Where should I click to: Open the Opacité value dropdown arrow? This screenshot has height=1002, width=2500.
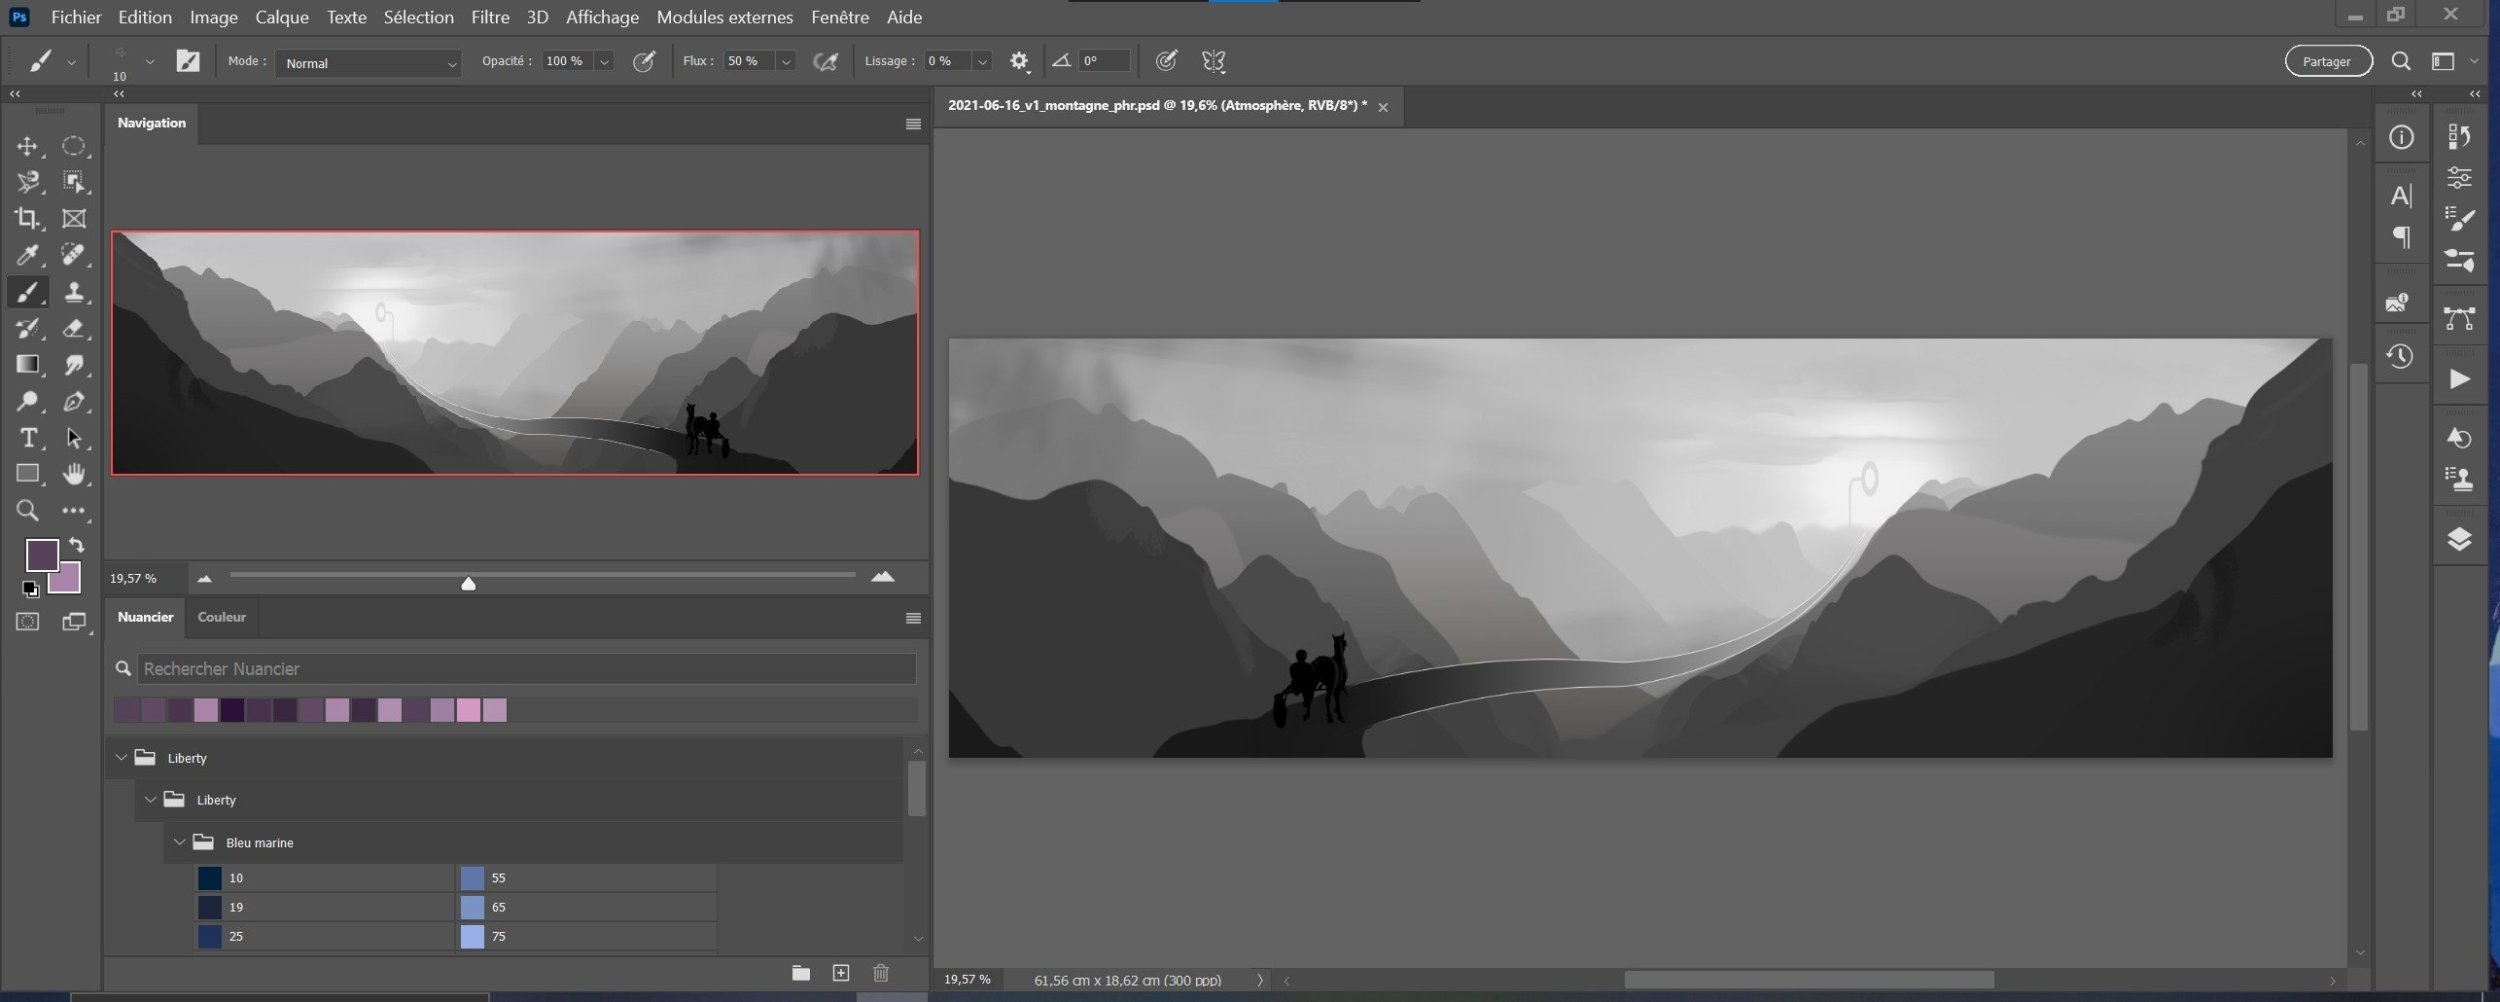pos(604,62)
